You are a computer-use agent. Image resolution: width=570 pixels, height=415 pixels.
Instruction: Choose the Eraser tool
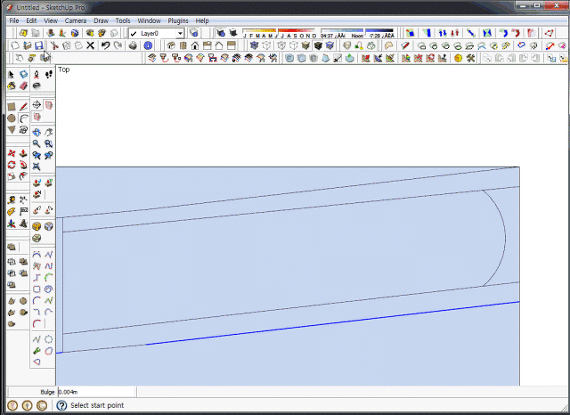coord(23,86)
